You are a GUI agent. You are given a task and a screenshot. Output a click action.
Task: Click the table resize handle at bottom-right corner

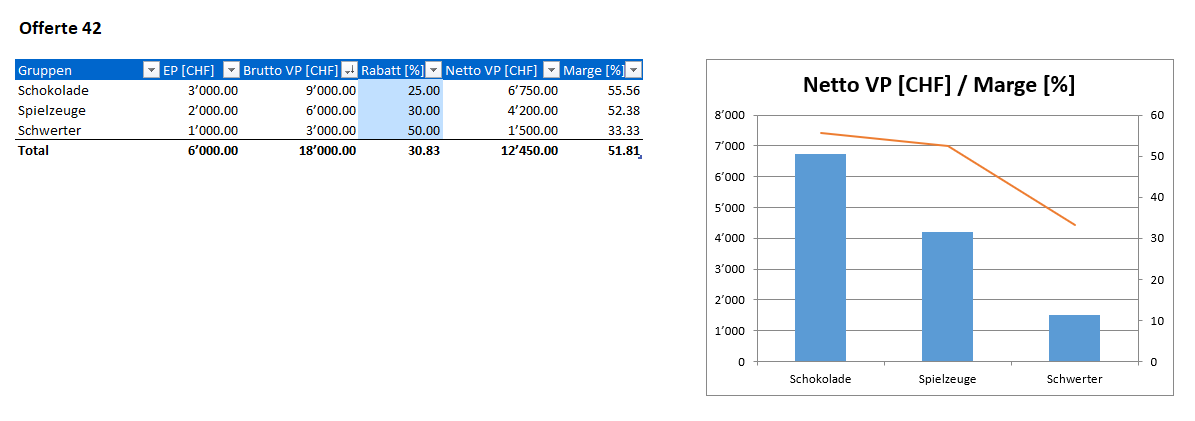pos(640,157)
